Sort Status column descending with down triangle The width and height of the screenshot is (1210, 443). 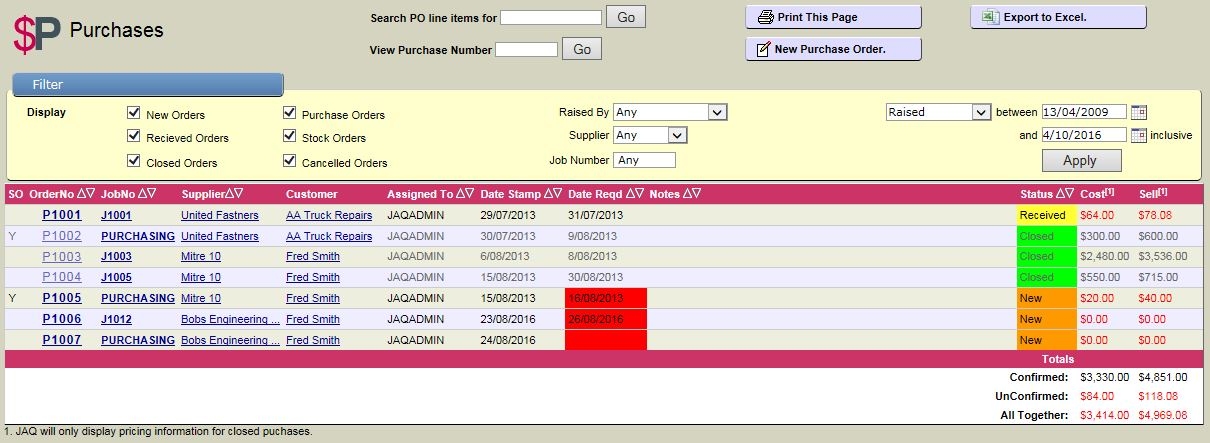coord(1071,193)
